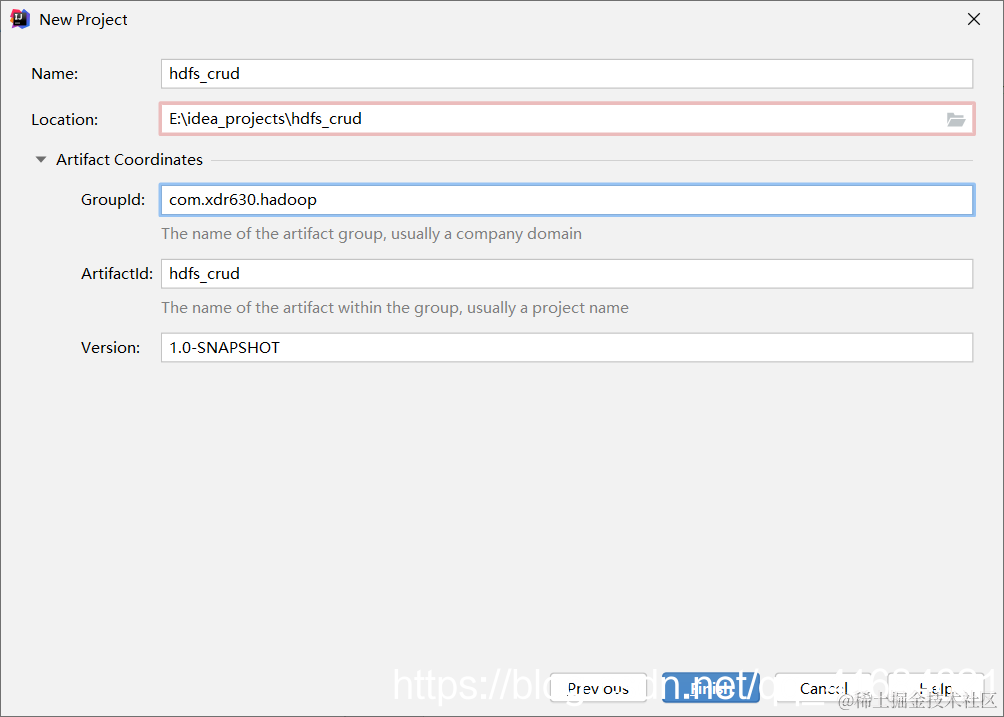Click the IntelliJ IDEA logo in title bar

[x=20, y=19]
